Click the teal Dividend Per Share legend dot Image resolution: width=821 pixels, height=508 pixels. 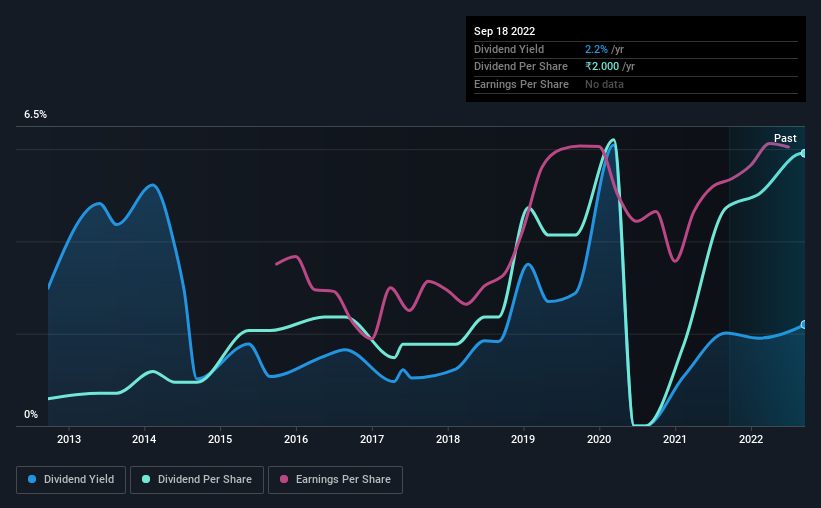click(146, 479)
